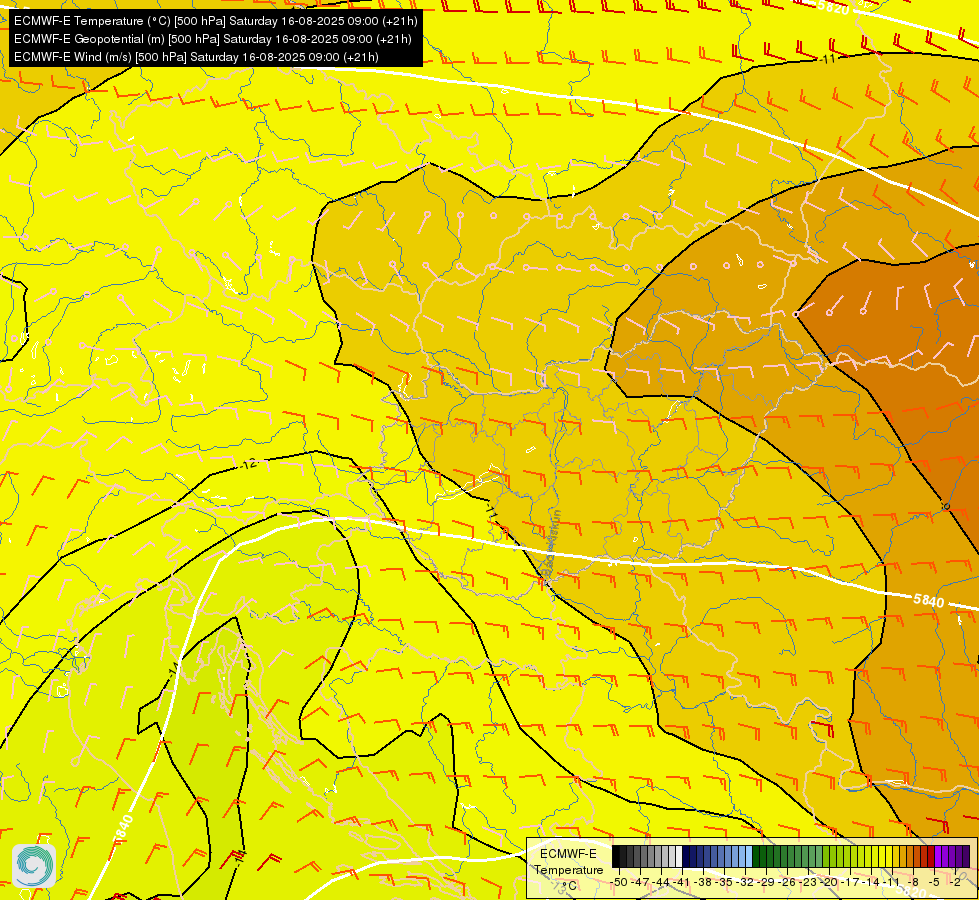
Task: Click the °C unit label in the legend
Action: [x=569, y=886]
